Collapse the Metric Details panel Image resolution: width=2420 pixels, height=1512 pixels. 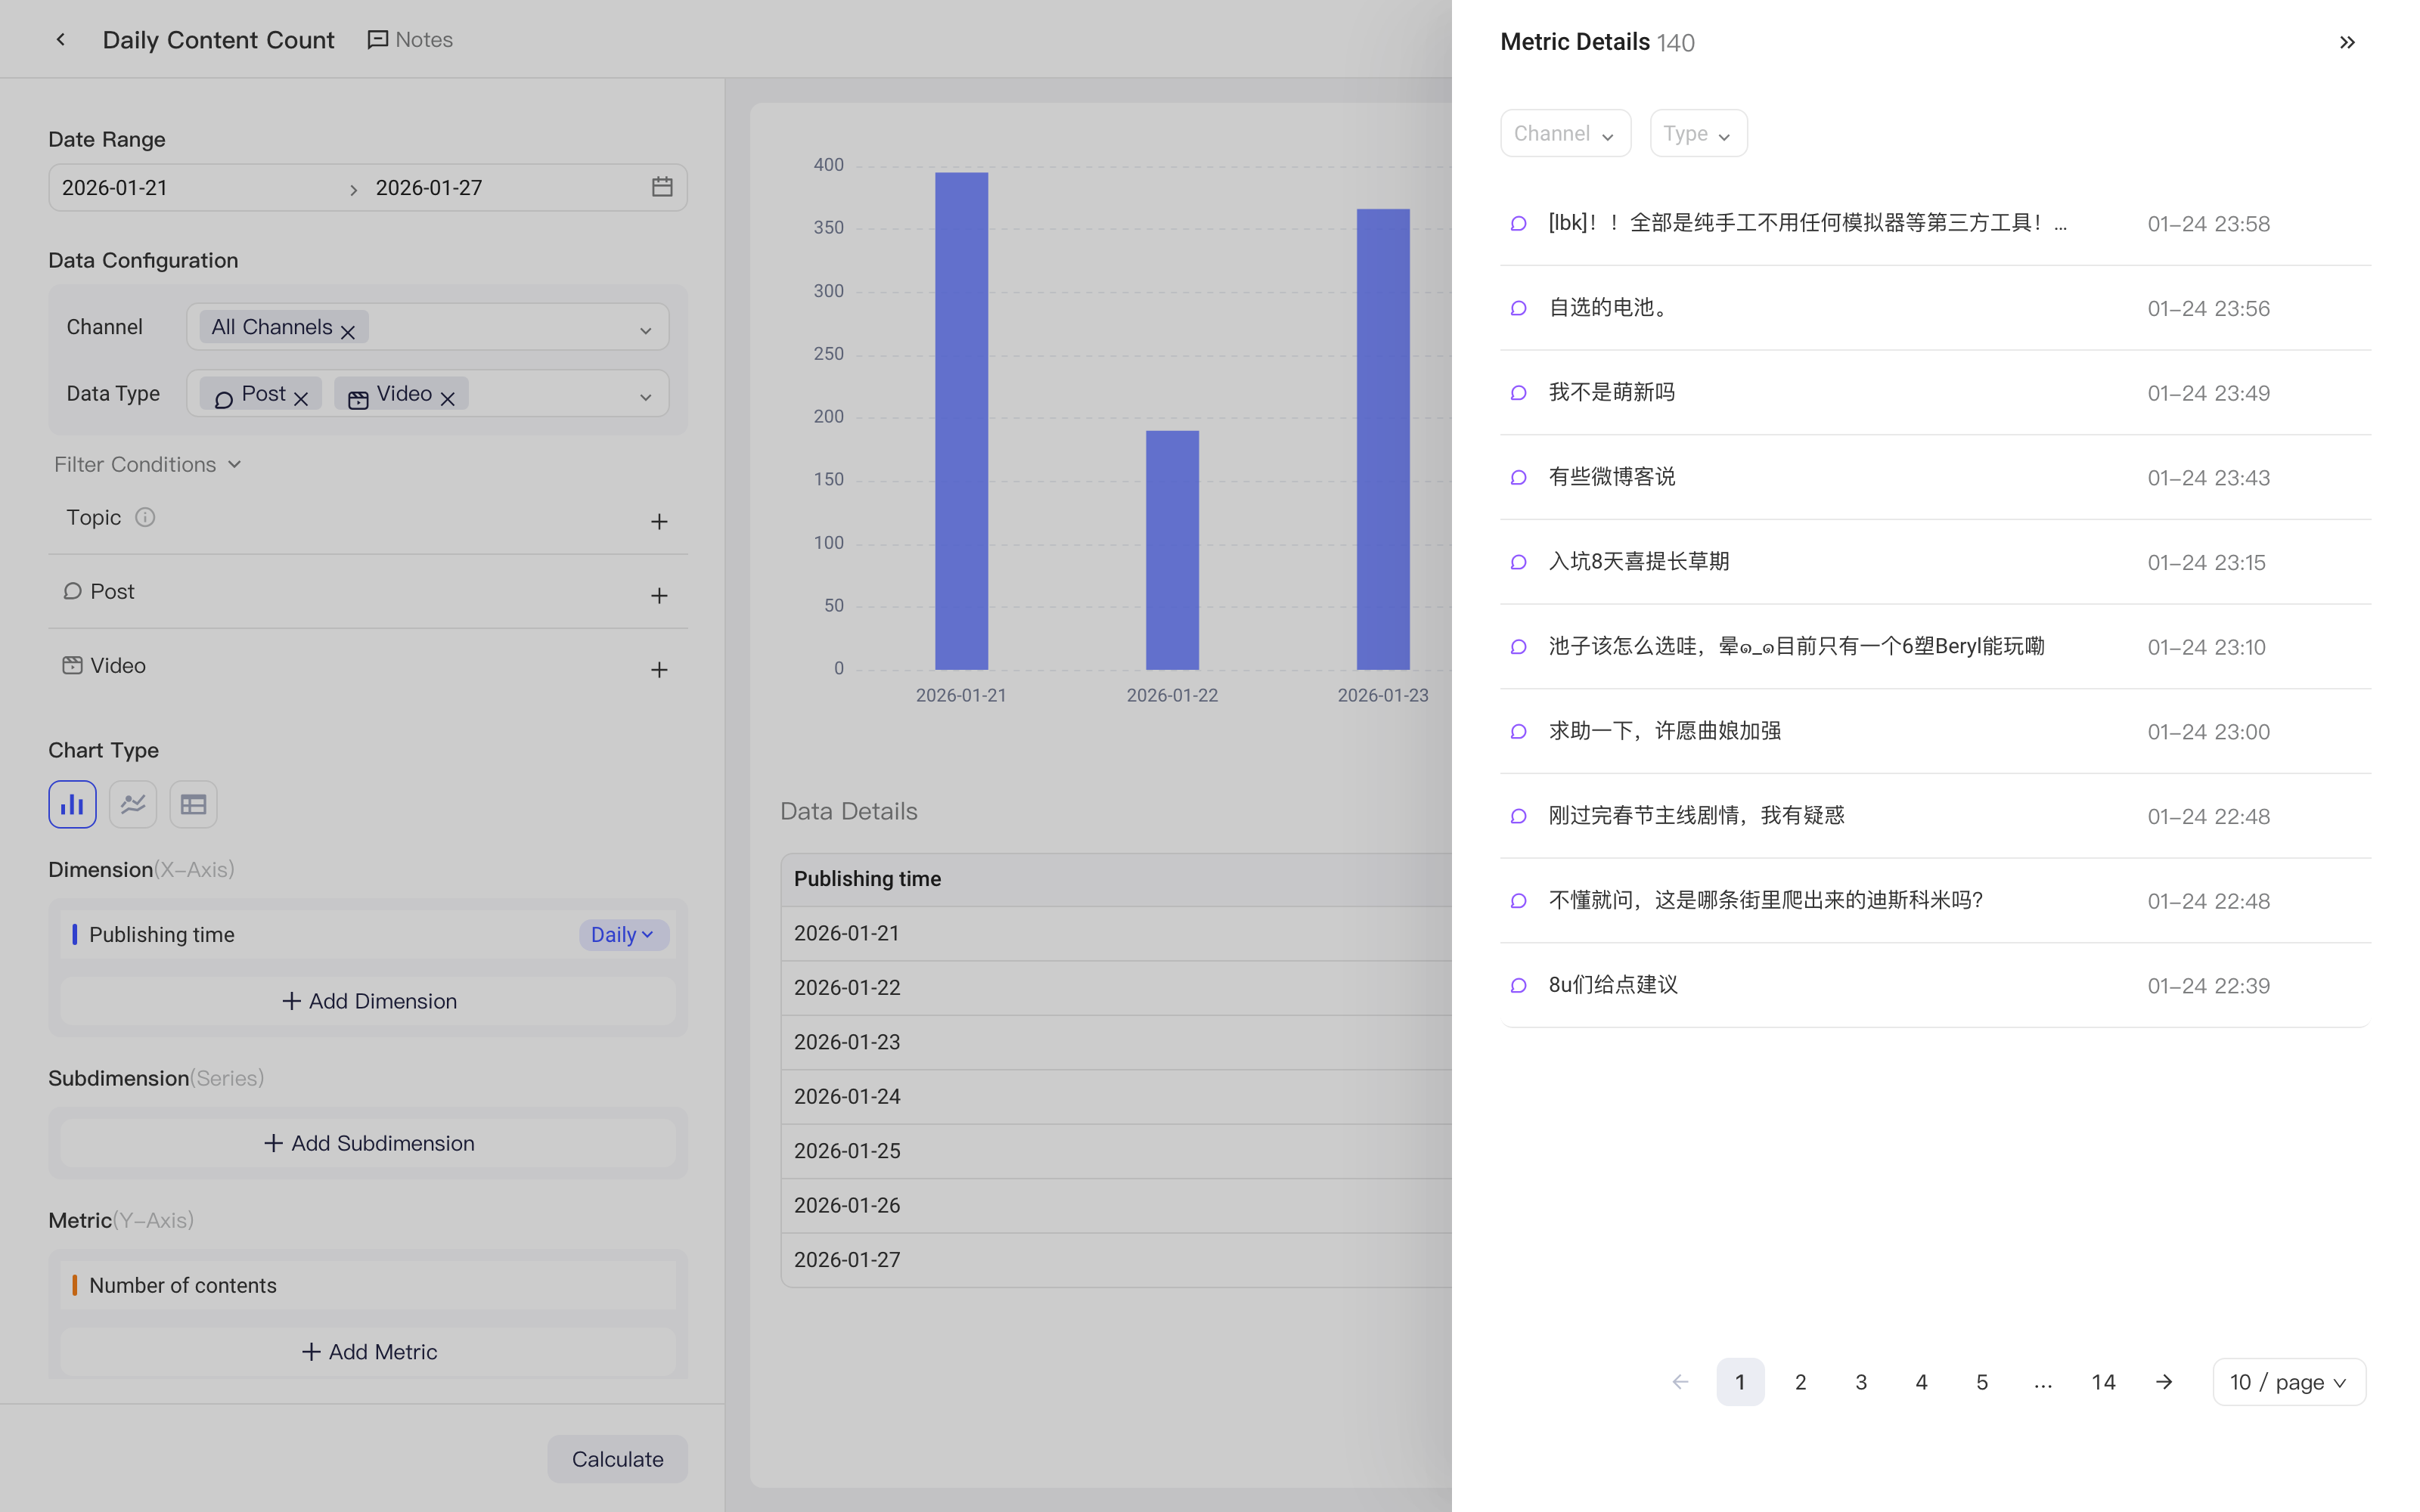tap(2347, 42)
